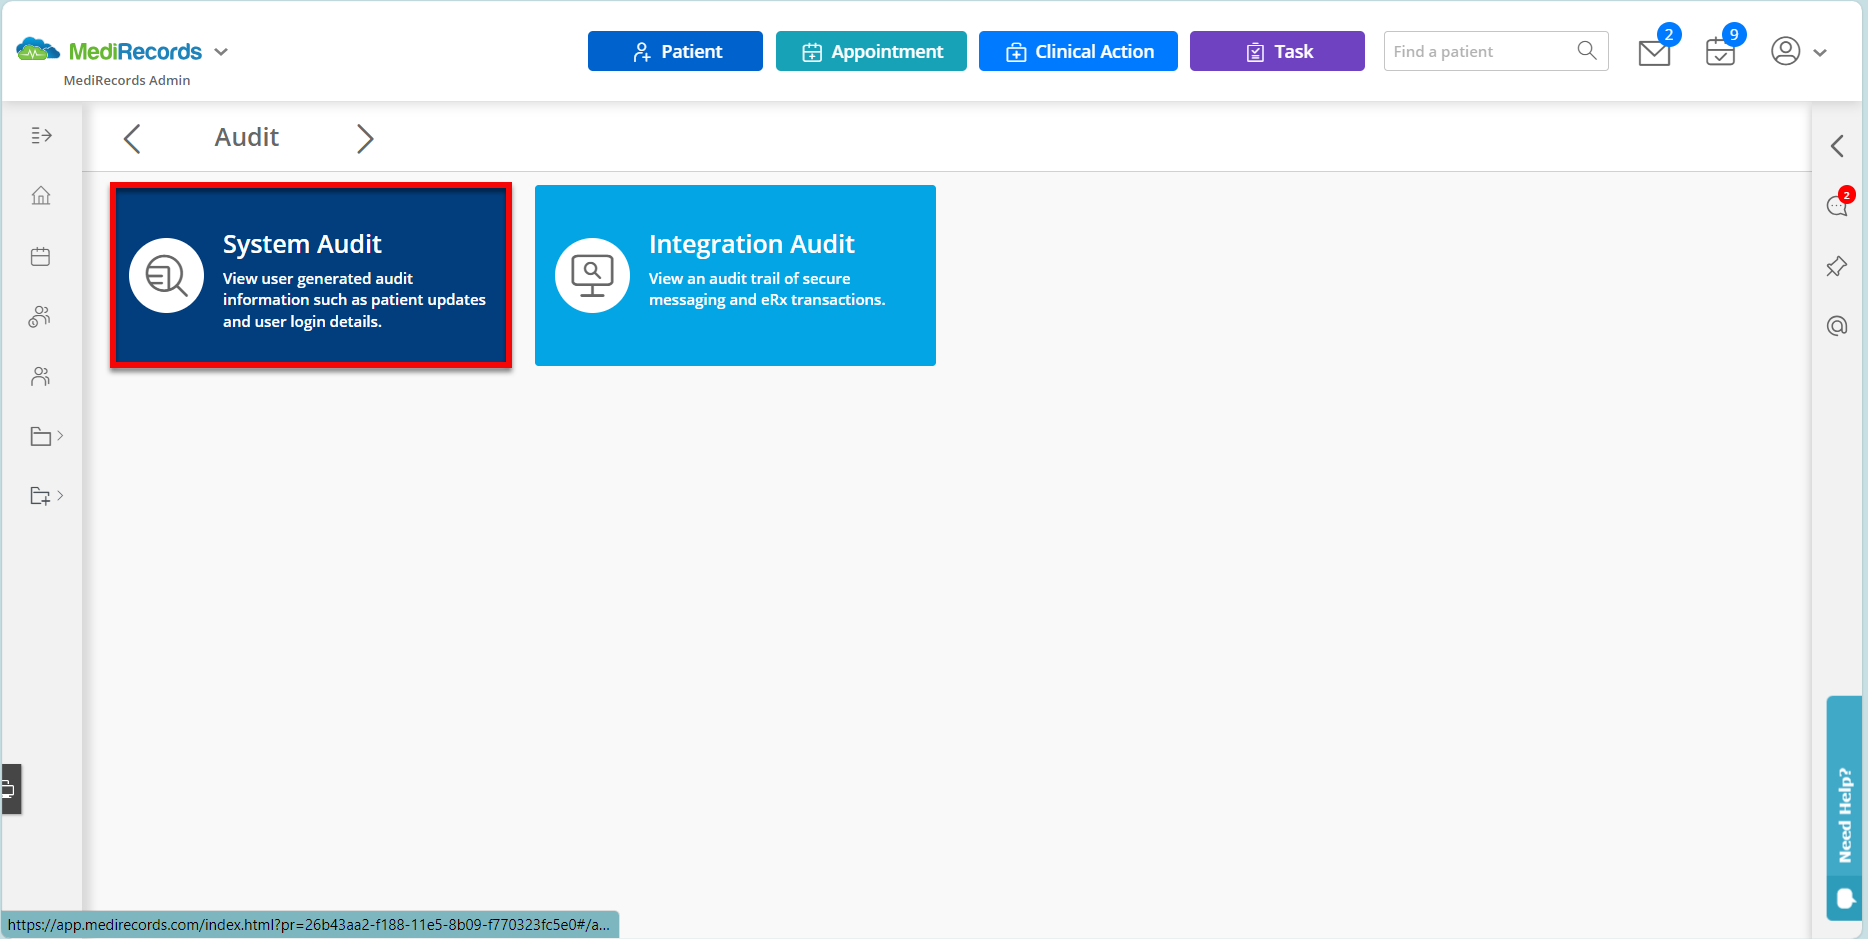Screen dimensions: 1868x939
Task: Collapse the right sidebar using the chevron
Action: 1837,146
